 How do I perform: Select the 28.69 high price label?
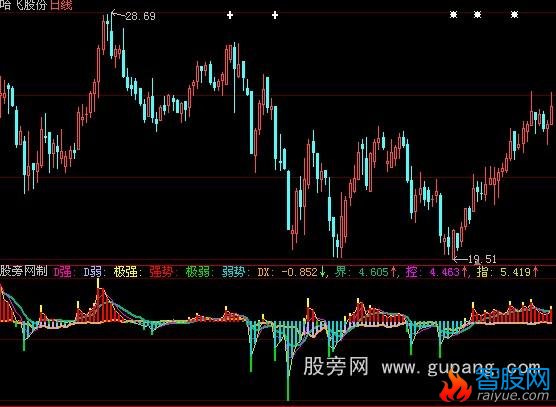pos(140,16)
